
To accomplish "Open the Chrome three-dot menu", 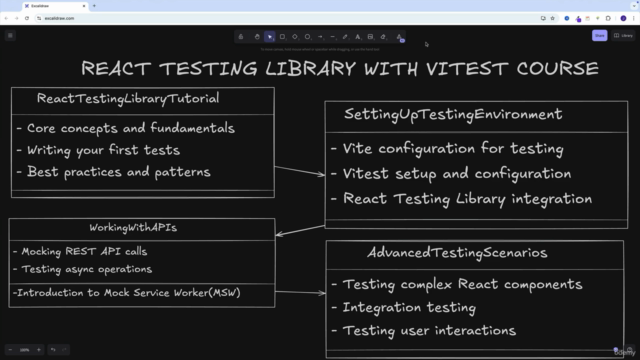I will (x=634, y=18).
